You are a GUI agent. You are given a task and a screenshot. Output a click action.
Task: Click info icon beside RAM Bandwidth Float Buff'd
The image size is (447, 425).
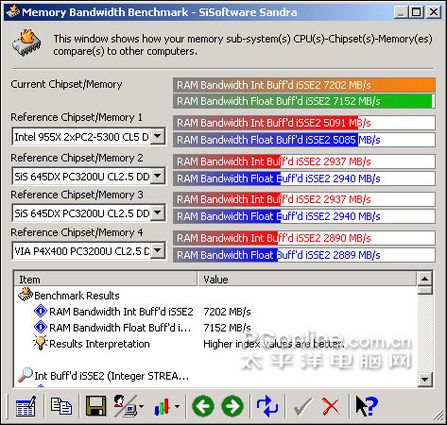pyautogui.click(x=41, y=327)
